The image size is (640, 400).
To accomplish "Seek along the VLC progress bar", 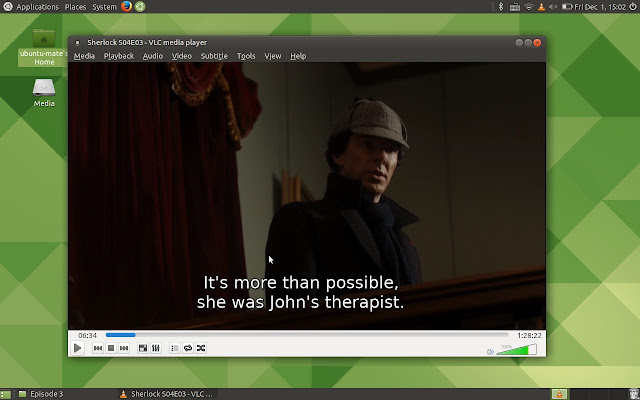I will pyautogui.click(x=307, y=335).
